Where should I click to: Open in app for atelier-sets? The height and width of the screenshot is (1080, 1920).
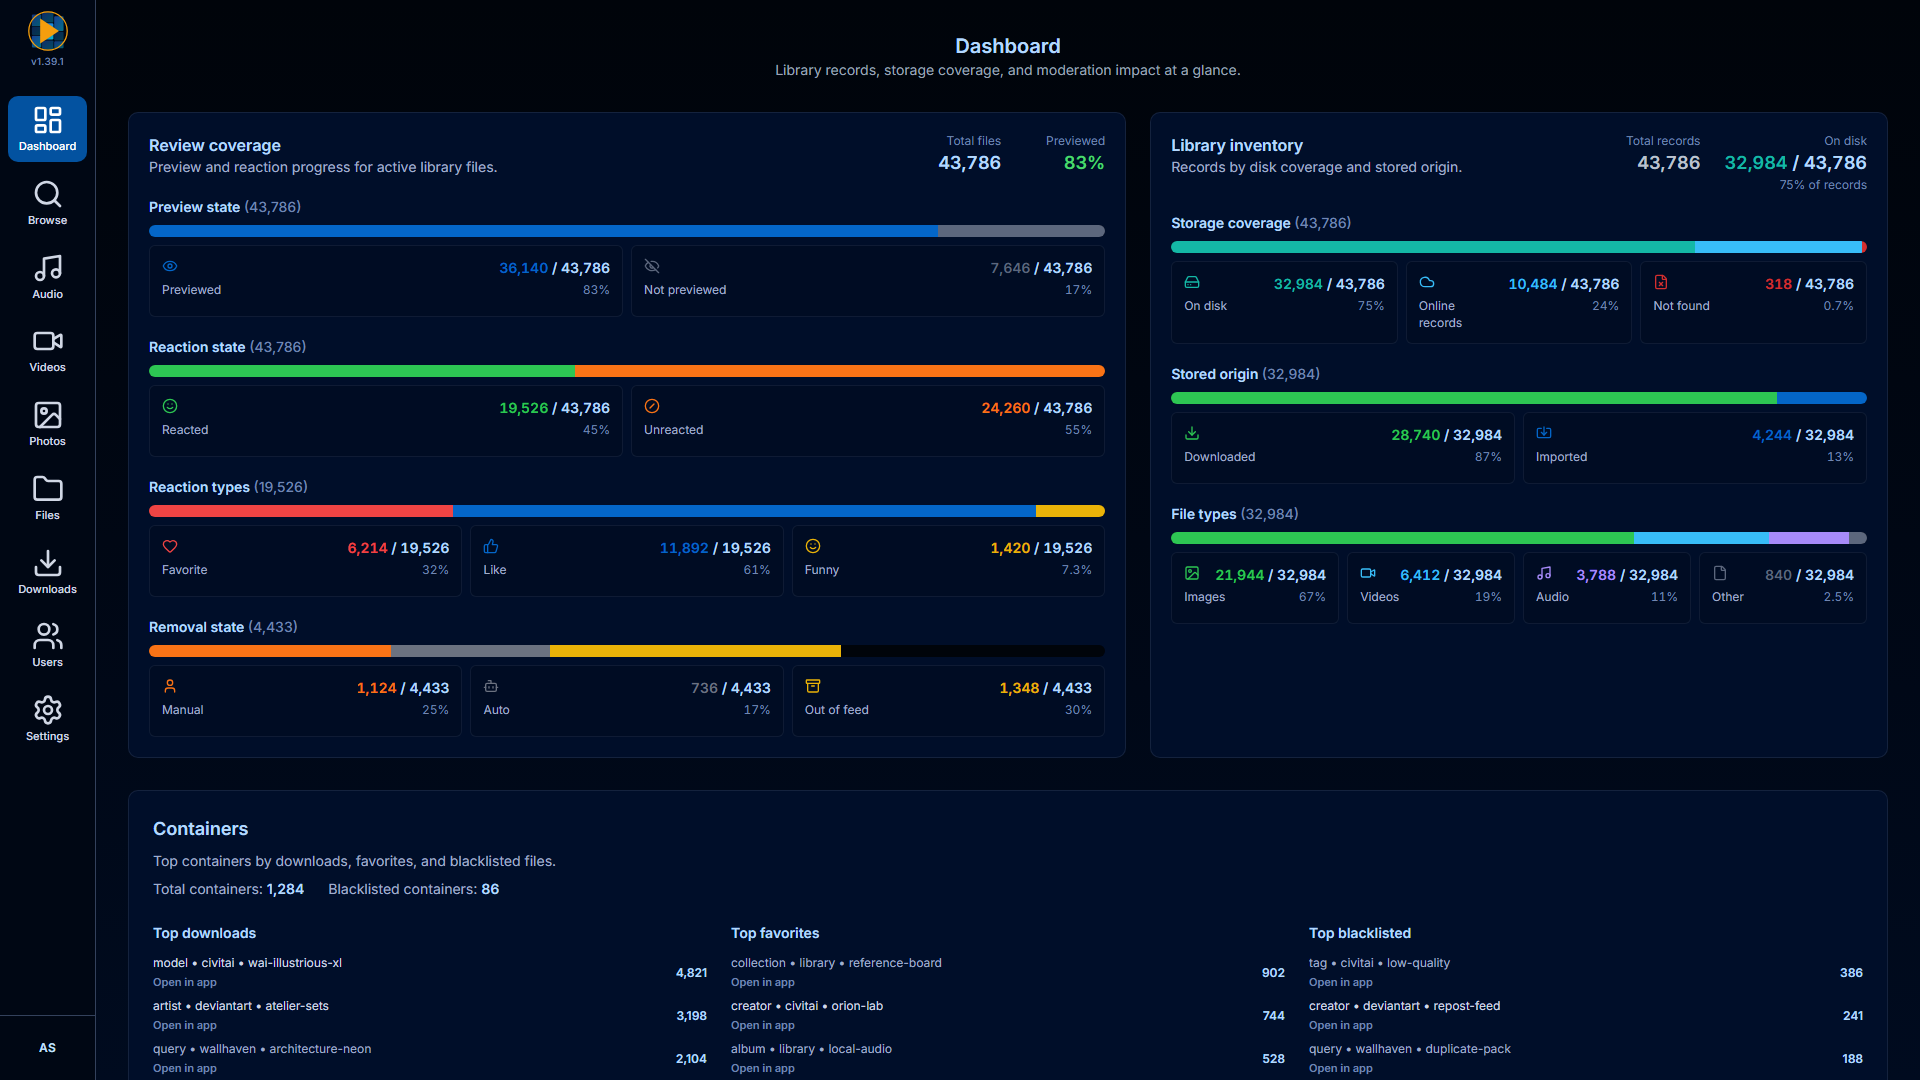click(185, 1026)
